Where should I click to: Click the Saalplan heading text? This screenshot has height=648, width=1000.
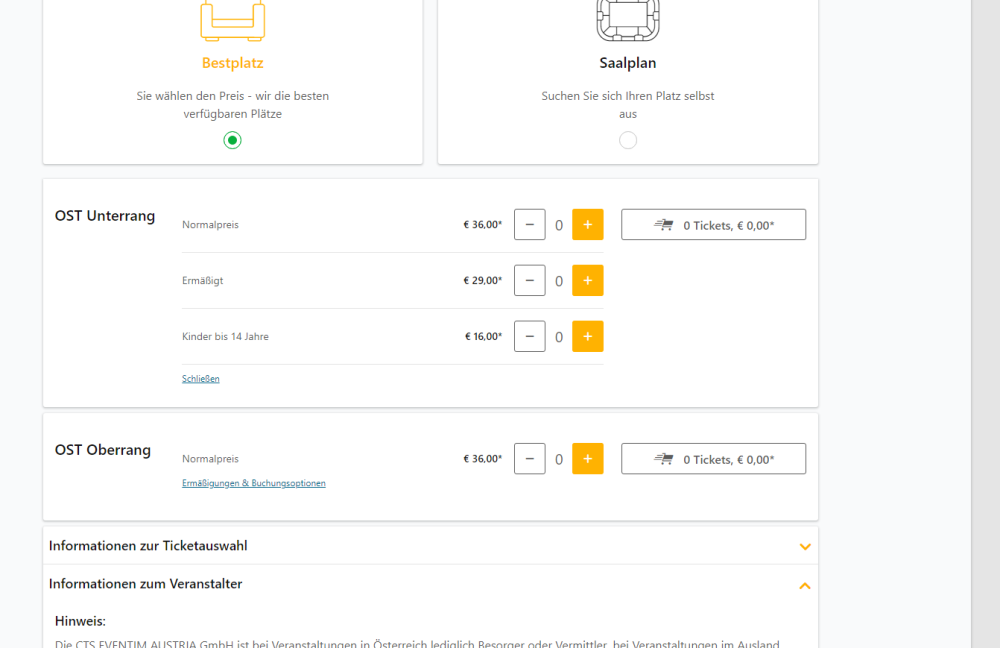coord(627,63)
